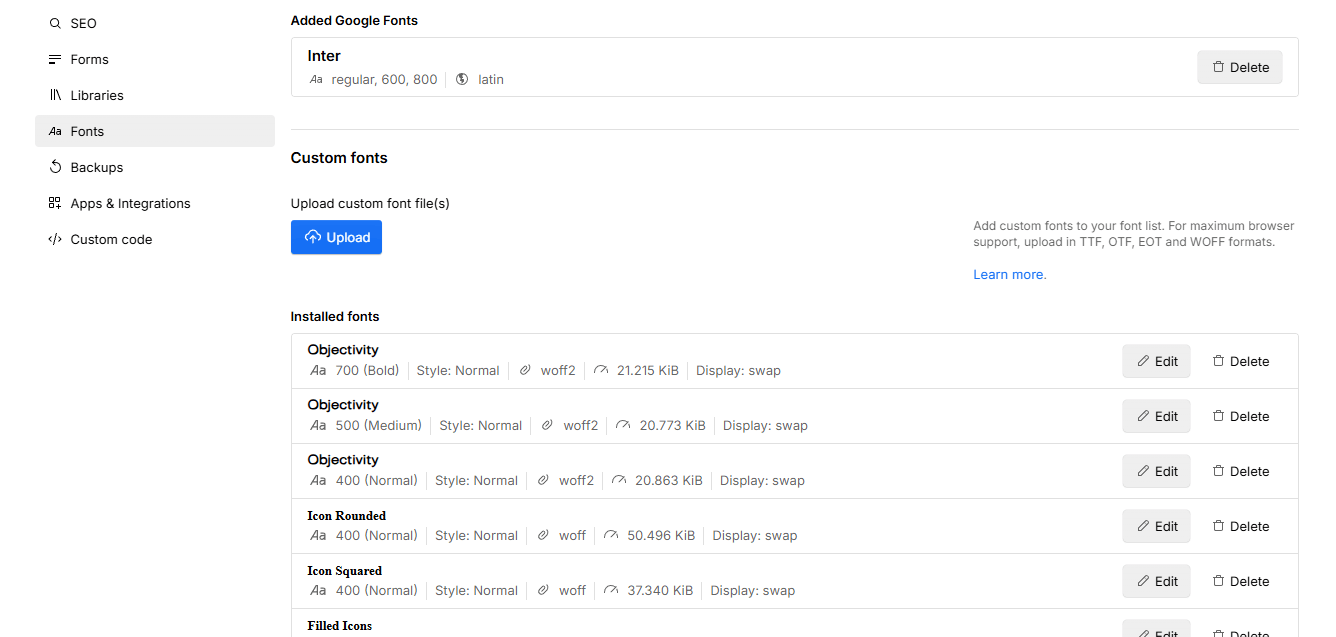This screenshot has width=1336, height=637.
Task: Delete the Icon Rounded font
Action: pyautogui.click(x=1240, y=526)
